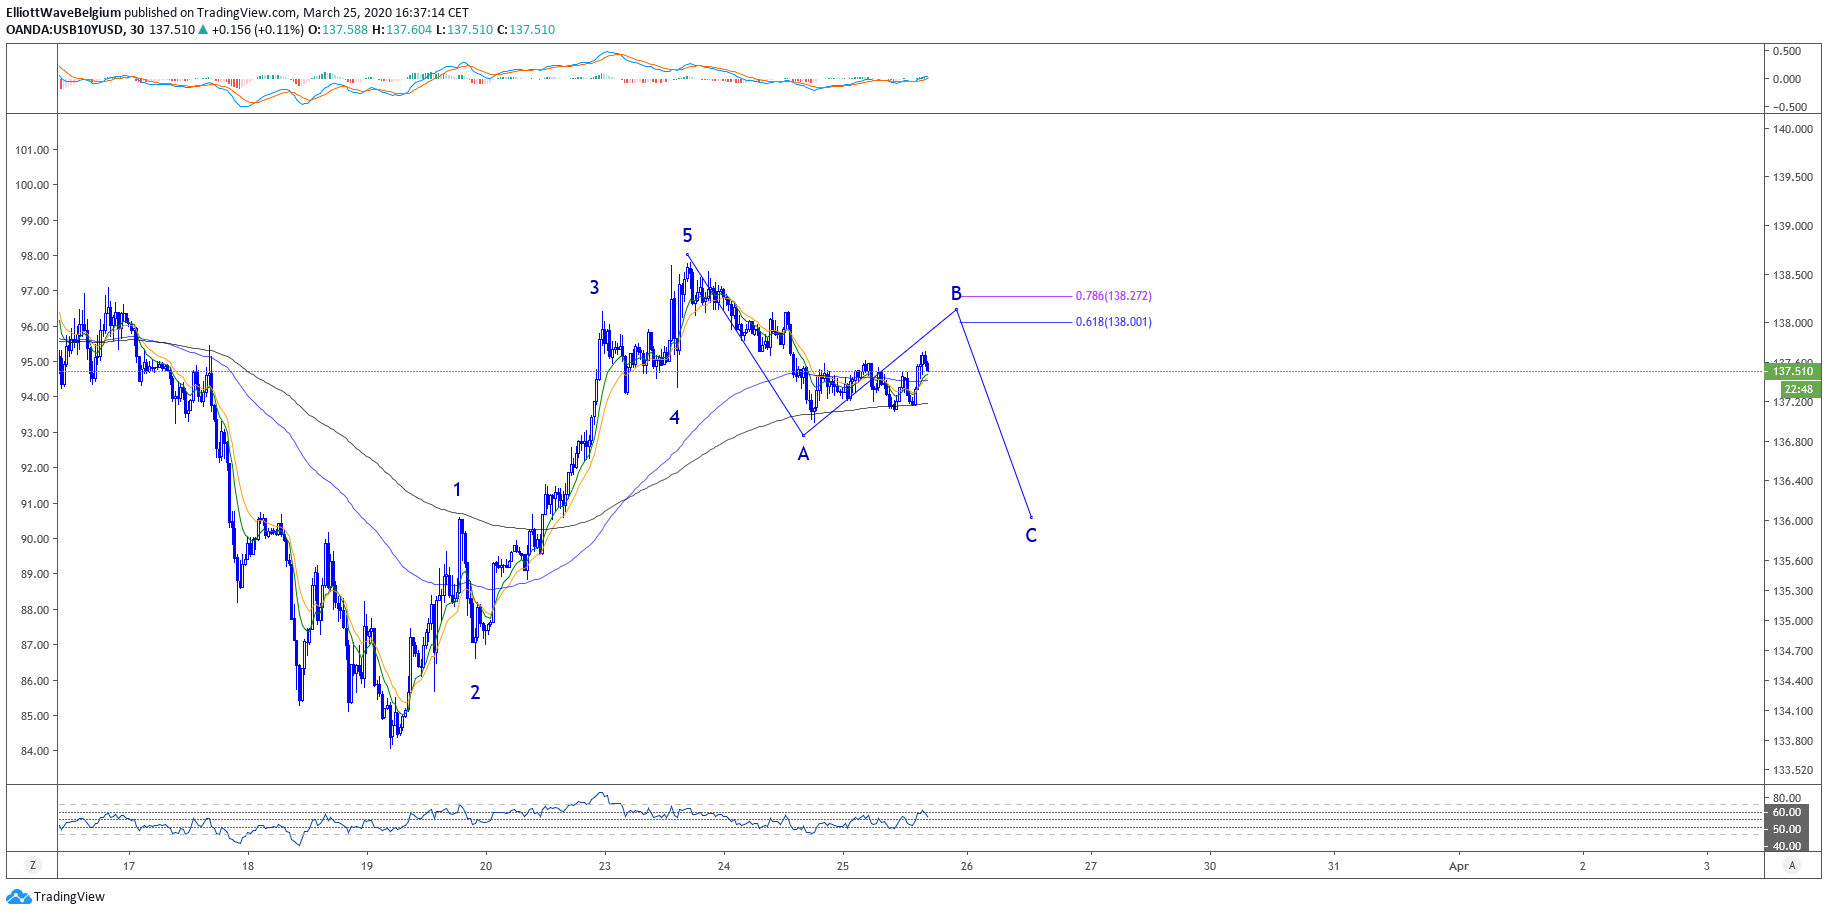Image resolution: width=1828 pixels, height=915 pixels.
Task: Click the 23 date on the time axis
Action: click(x=605, y=866)
